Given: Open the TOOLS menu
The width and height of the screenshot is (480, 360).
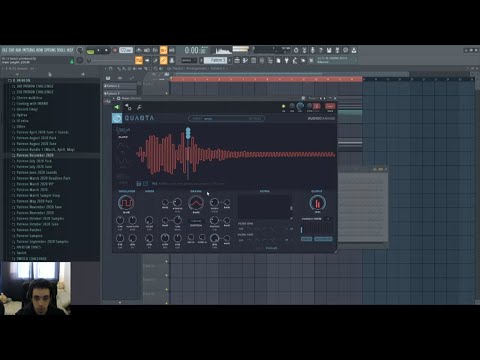Looking at the screenshot, I should tap(61, 50).
